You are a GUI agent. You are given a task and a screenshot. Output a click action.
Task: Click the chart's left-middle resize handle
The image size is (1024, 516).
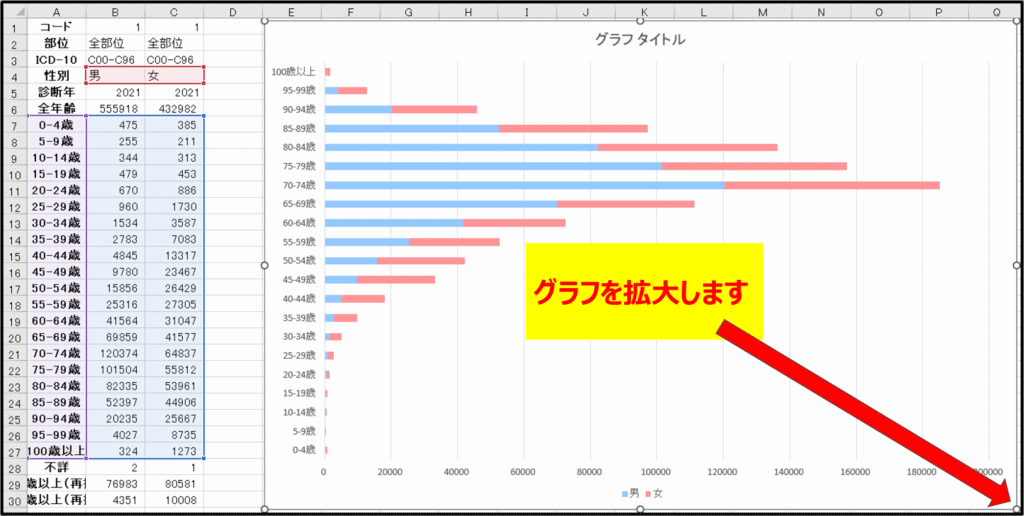tap(265, 265)
